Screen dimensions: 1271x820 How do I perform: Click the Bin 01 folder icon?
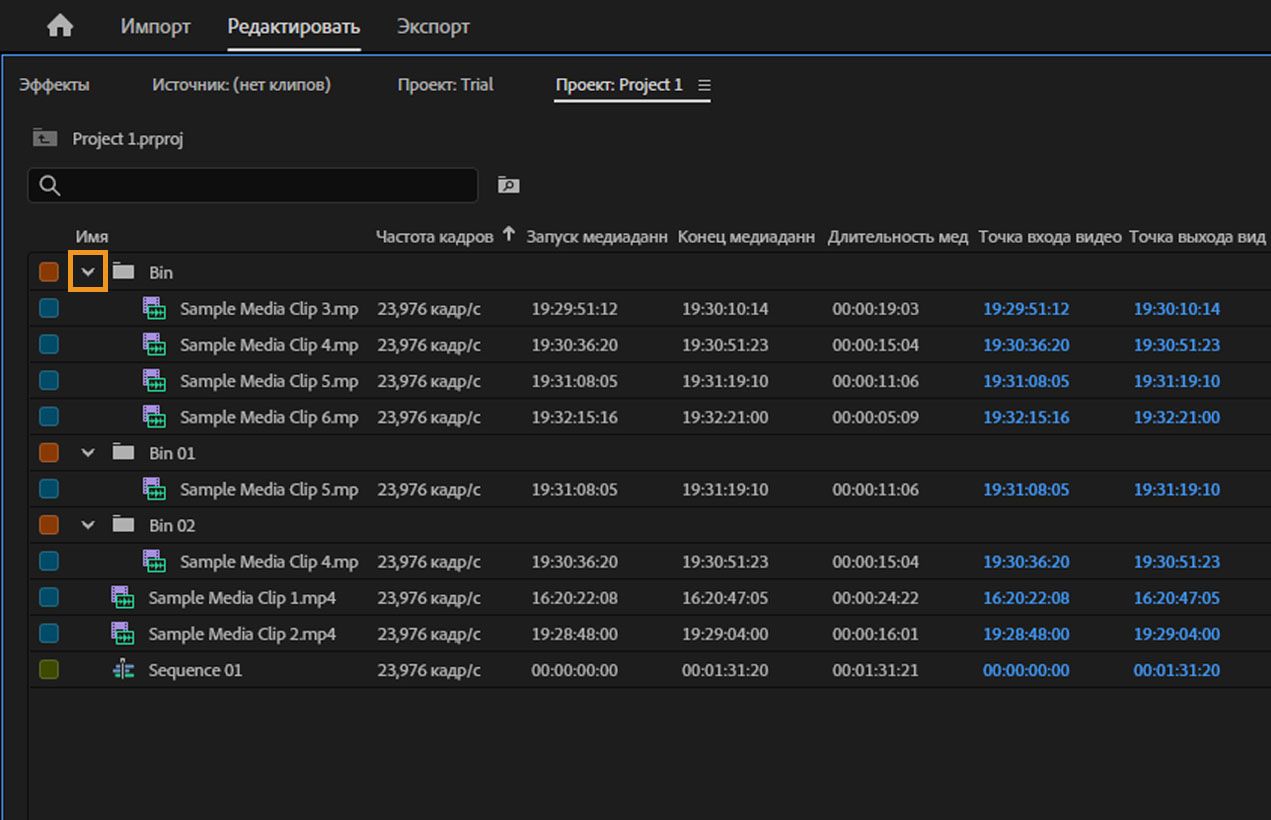[123, 453]
